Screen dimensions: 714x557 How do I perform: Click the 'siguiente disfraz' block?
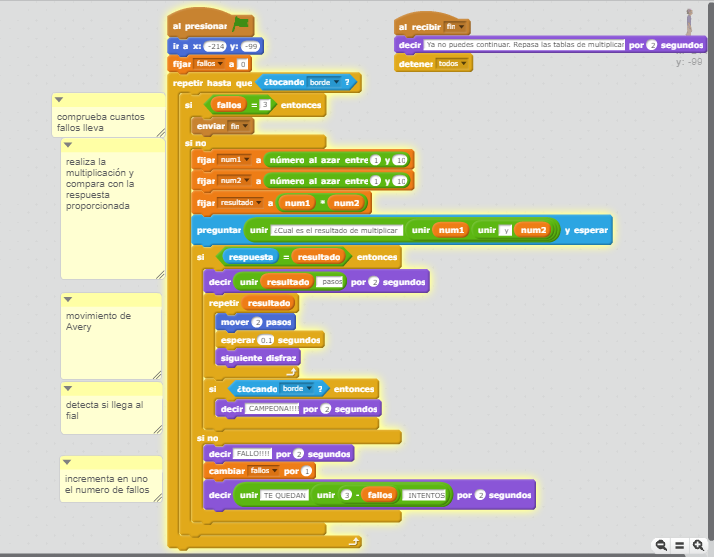tap(257, 357)
